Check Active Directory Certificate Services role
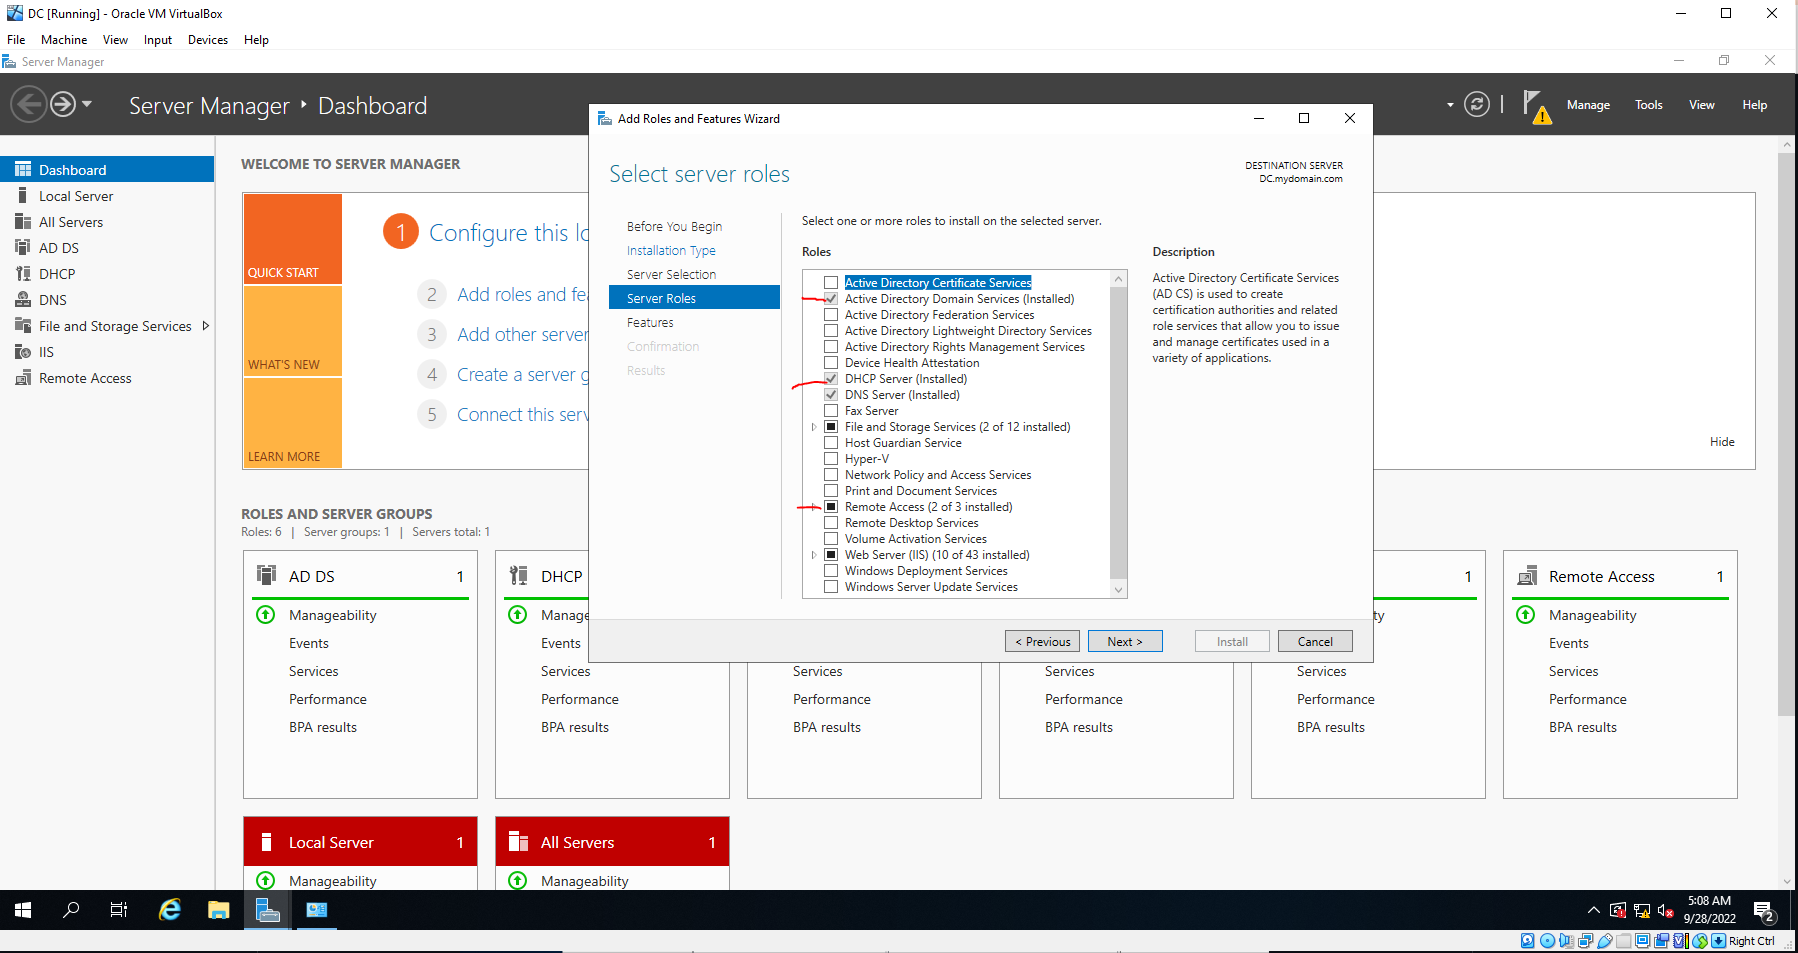 coord(831,283)
